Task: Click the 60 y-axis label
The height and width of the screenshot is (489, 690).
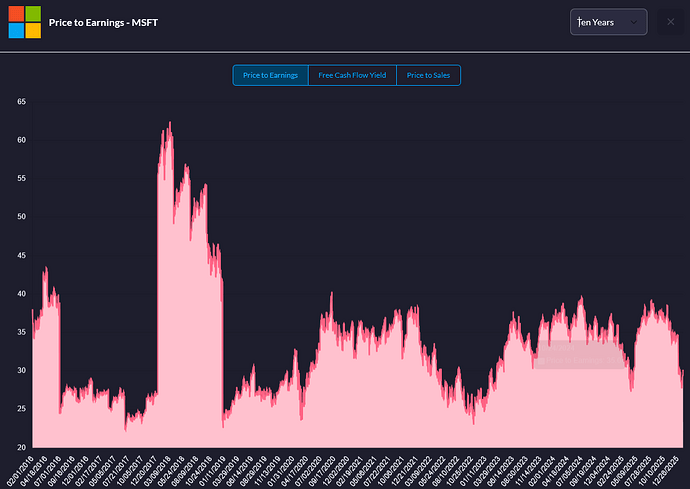Action: (22, 140)
